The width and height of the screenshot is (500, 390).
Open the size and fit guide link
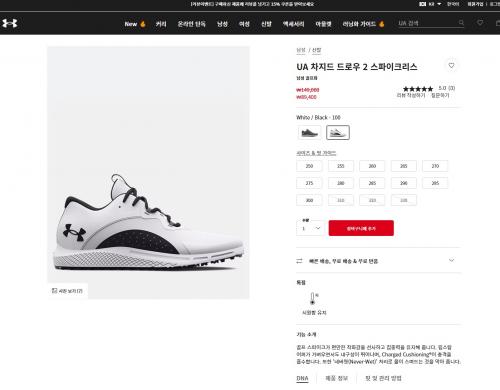(316, 153)
